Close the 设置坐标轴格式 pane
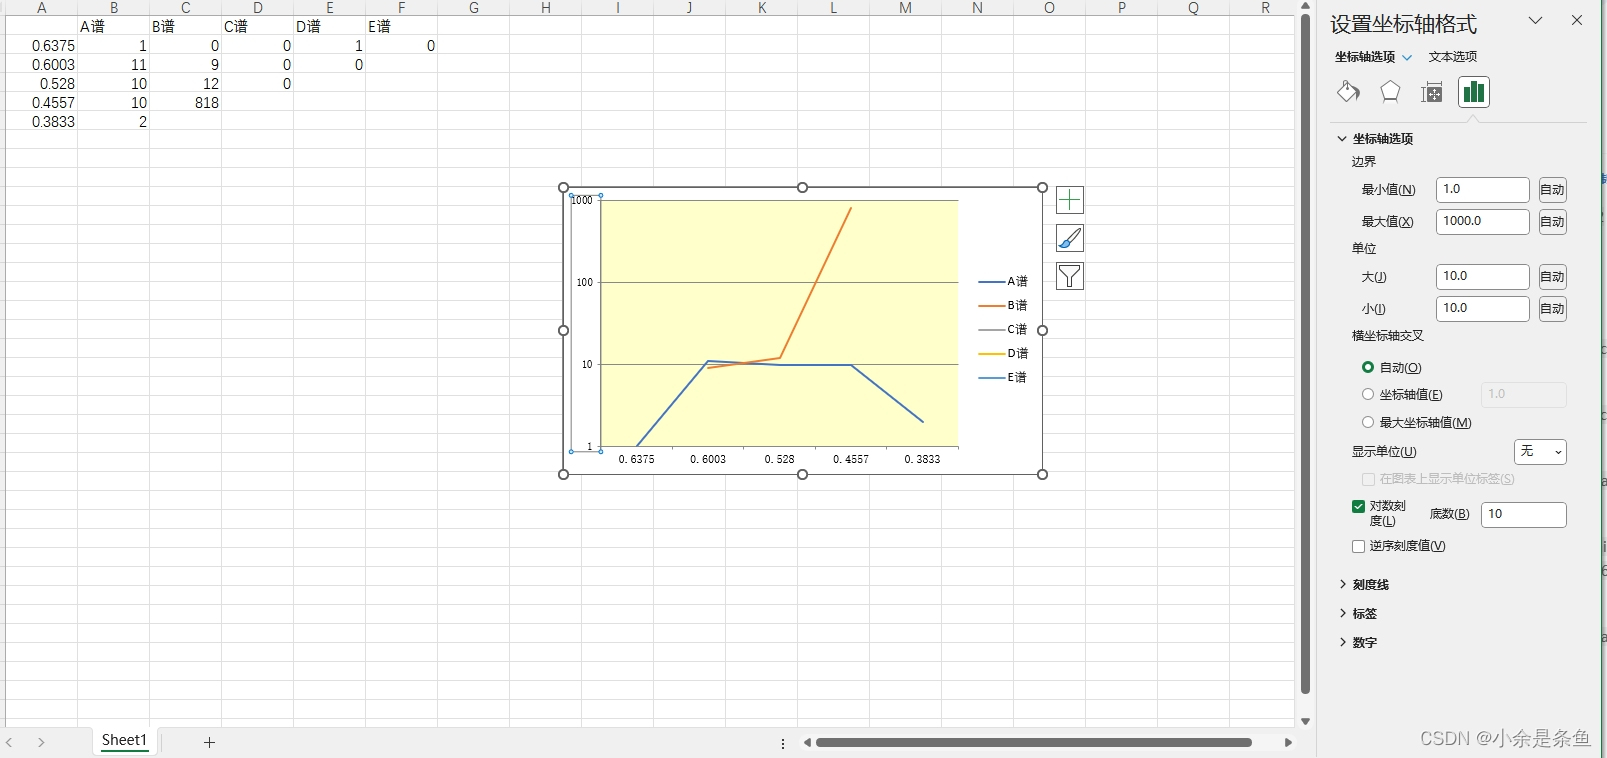1607x758 pixels. pyautogui.click(x=1577, y=20)
